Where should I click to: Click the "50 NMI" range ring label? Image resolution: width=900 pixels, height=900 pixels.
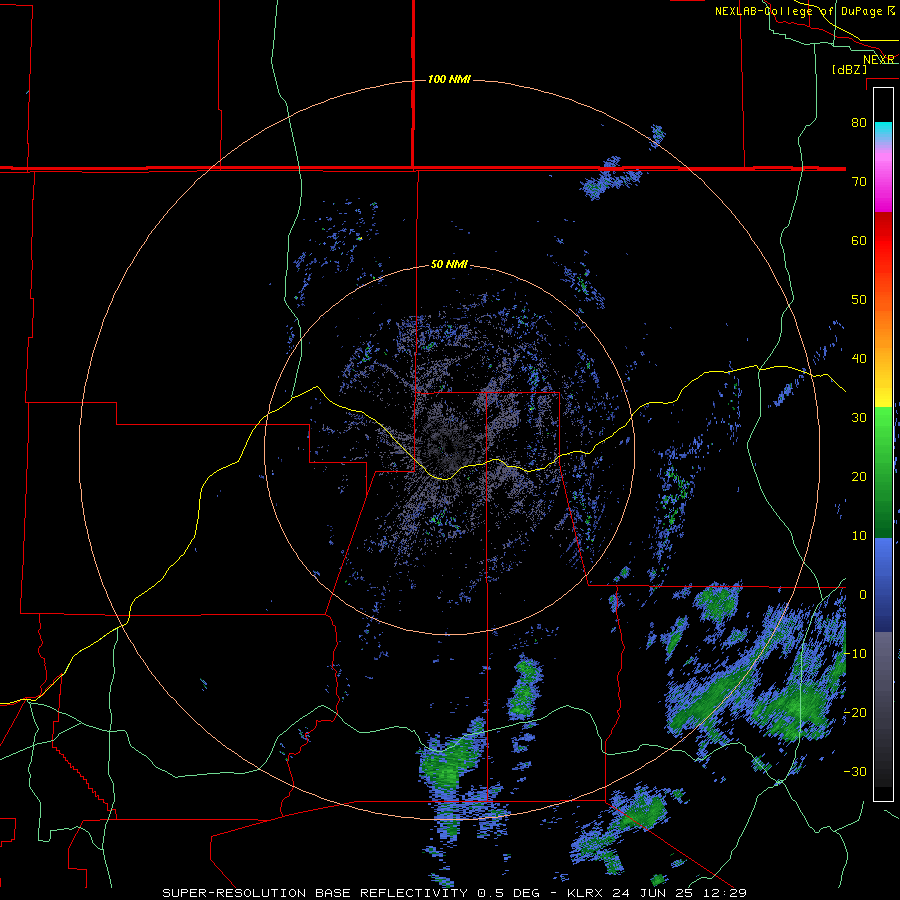tap(449, 265)
